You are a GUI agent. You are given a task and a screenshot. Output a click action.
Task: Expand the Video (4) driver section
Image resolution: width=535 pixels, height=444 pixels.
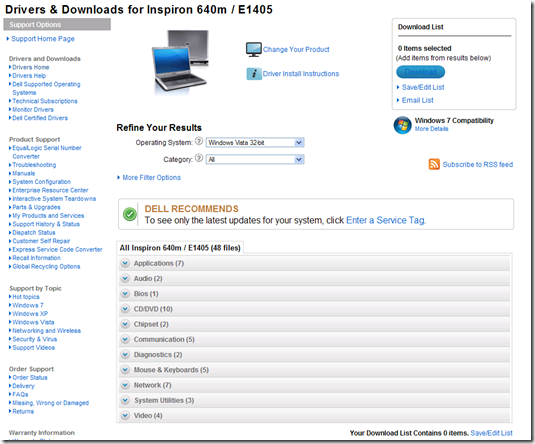click(314, 415)
